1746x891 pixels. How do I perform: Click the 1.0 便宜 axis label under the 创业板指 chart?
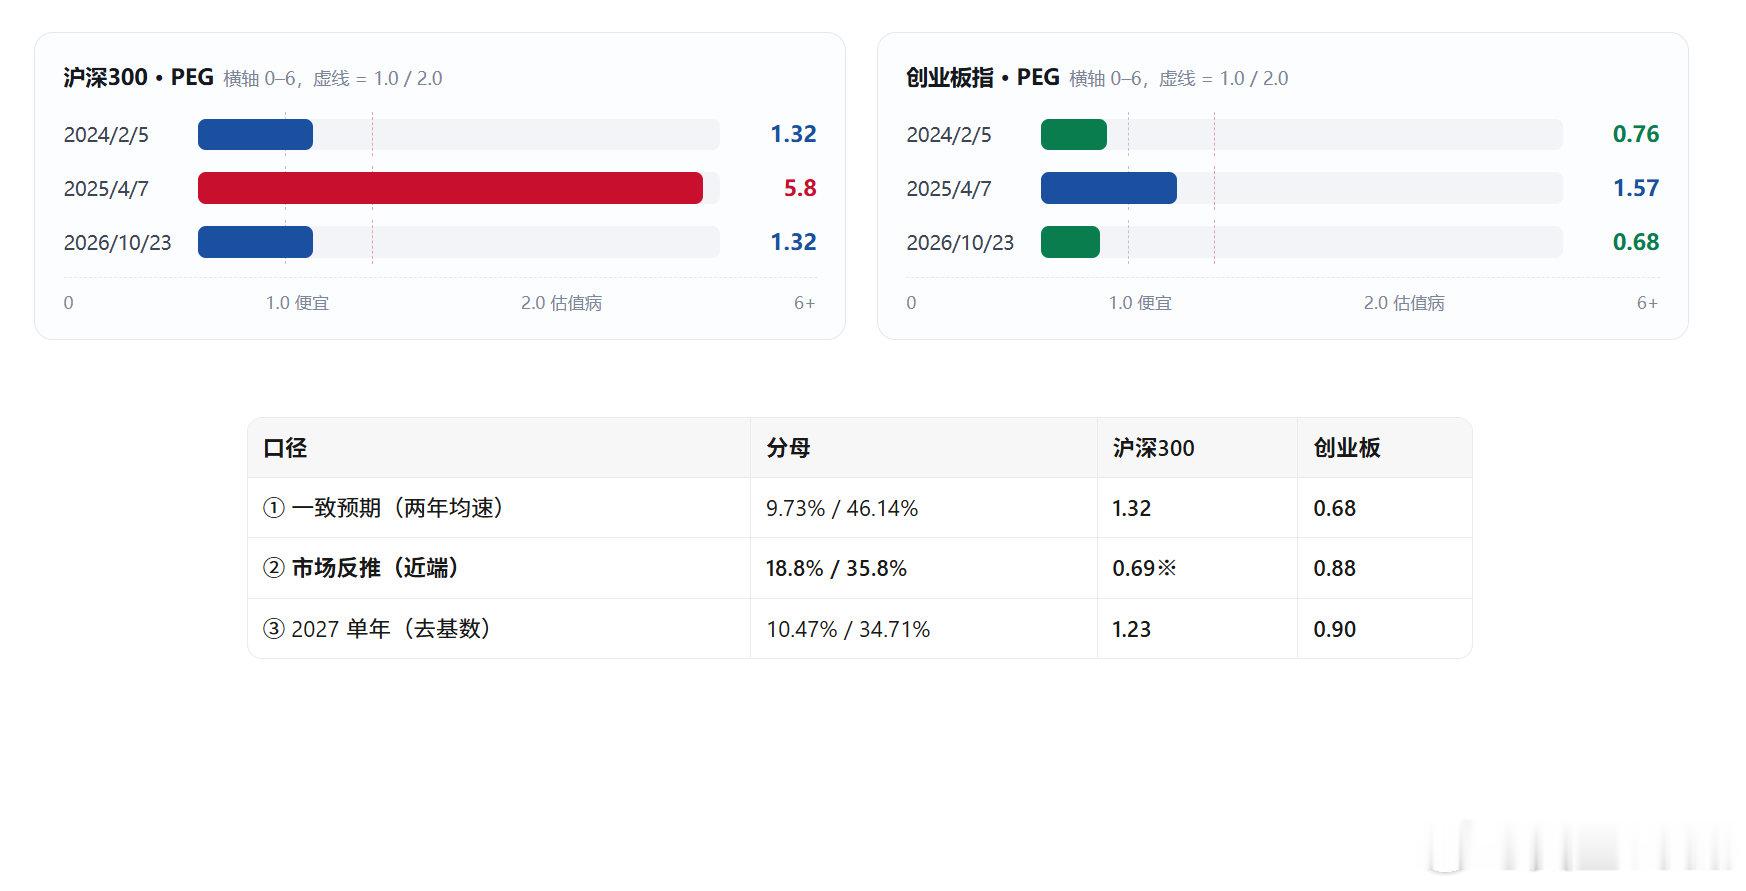point(1140,303)
